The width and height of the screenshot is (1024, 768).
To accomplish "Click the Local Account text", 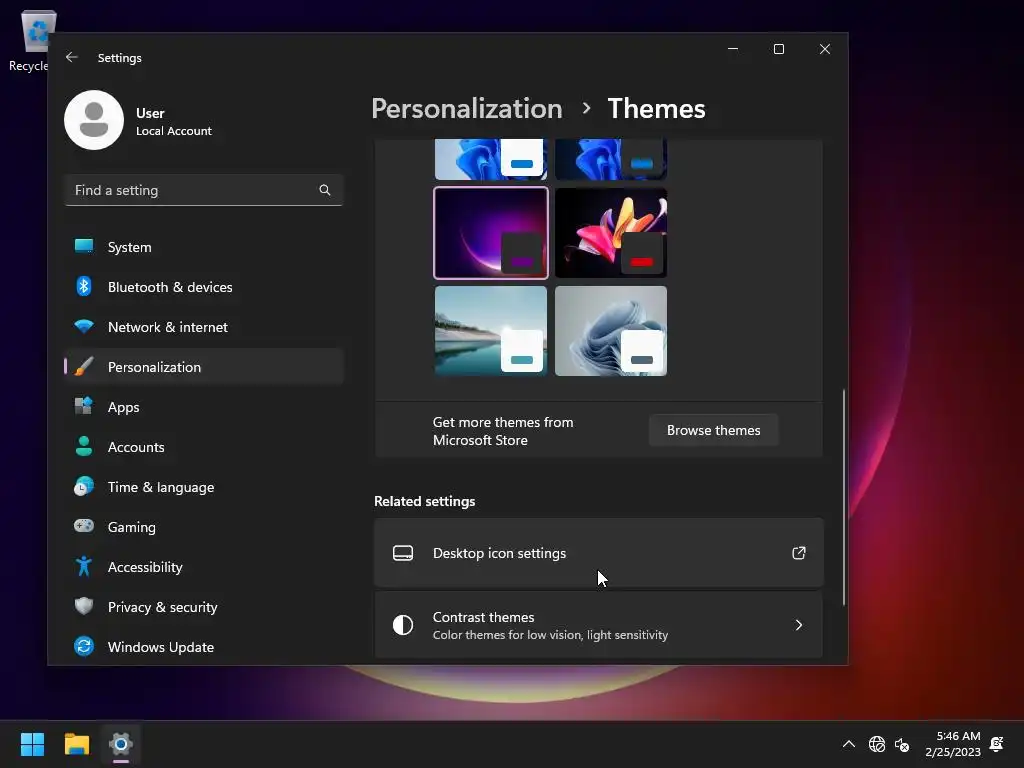I will [174, 131].
